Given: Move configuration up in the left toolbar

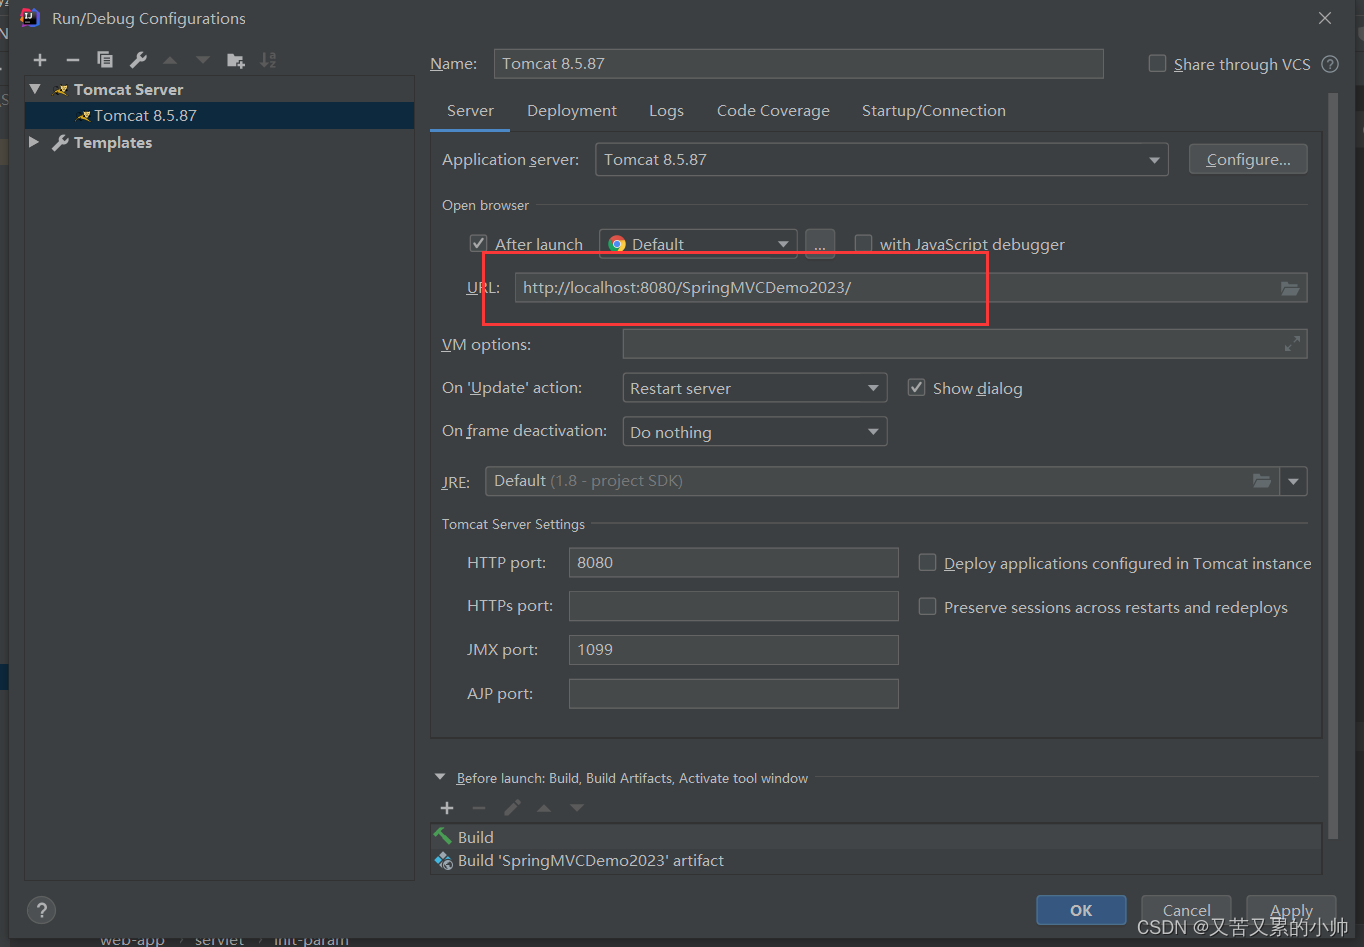Looking at the screenshot, I should (170, 61).
